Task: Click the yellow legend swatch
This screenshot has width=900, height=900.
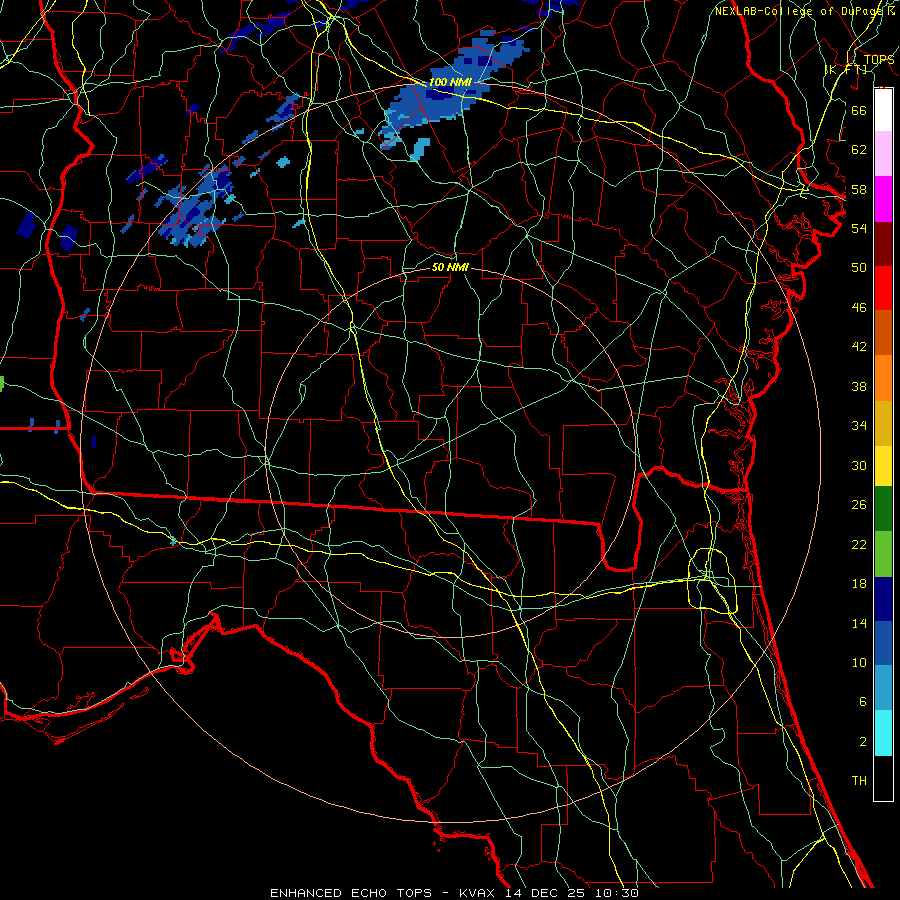Action: 883,466
